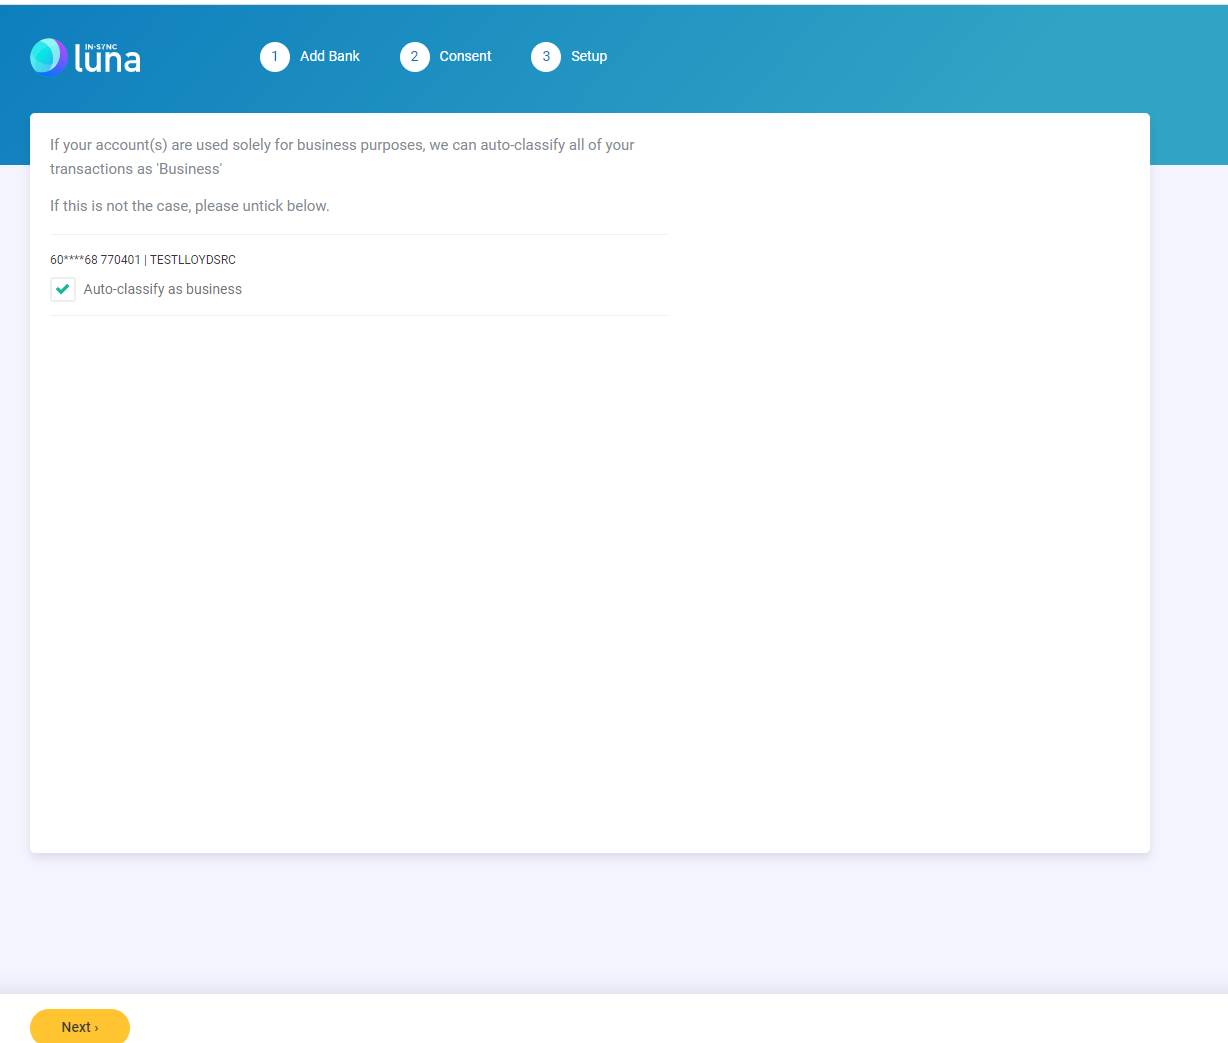This screenshot has width=1228, height=1043.
Task: Click the chevron arrow on Next button
Action: [x=96, y=1028]
